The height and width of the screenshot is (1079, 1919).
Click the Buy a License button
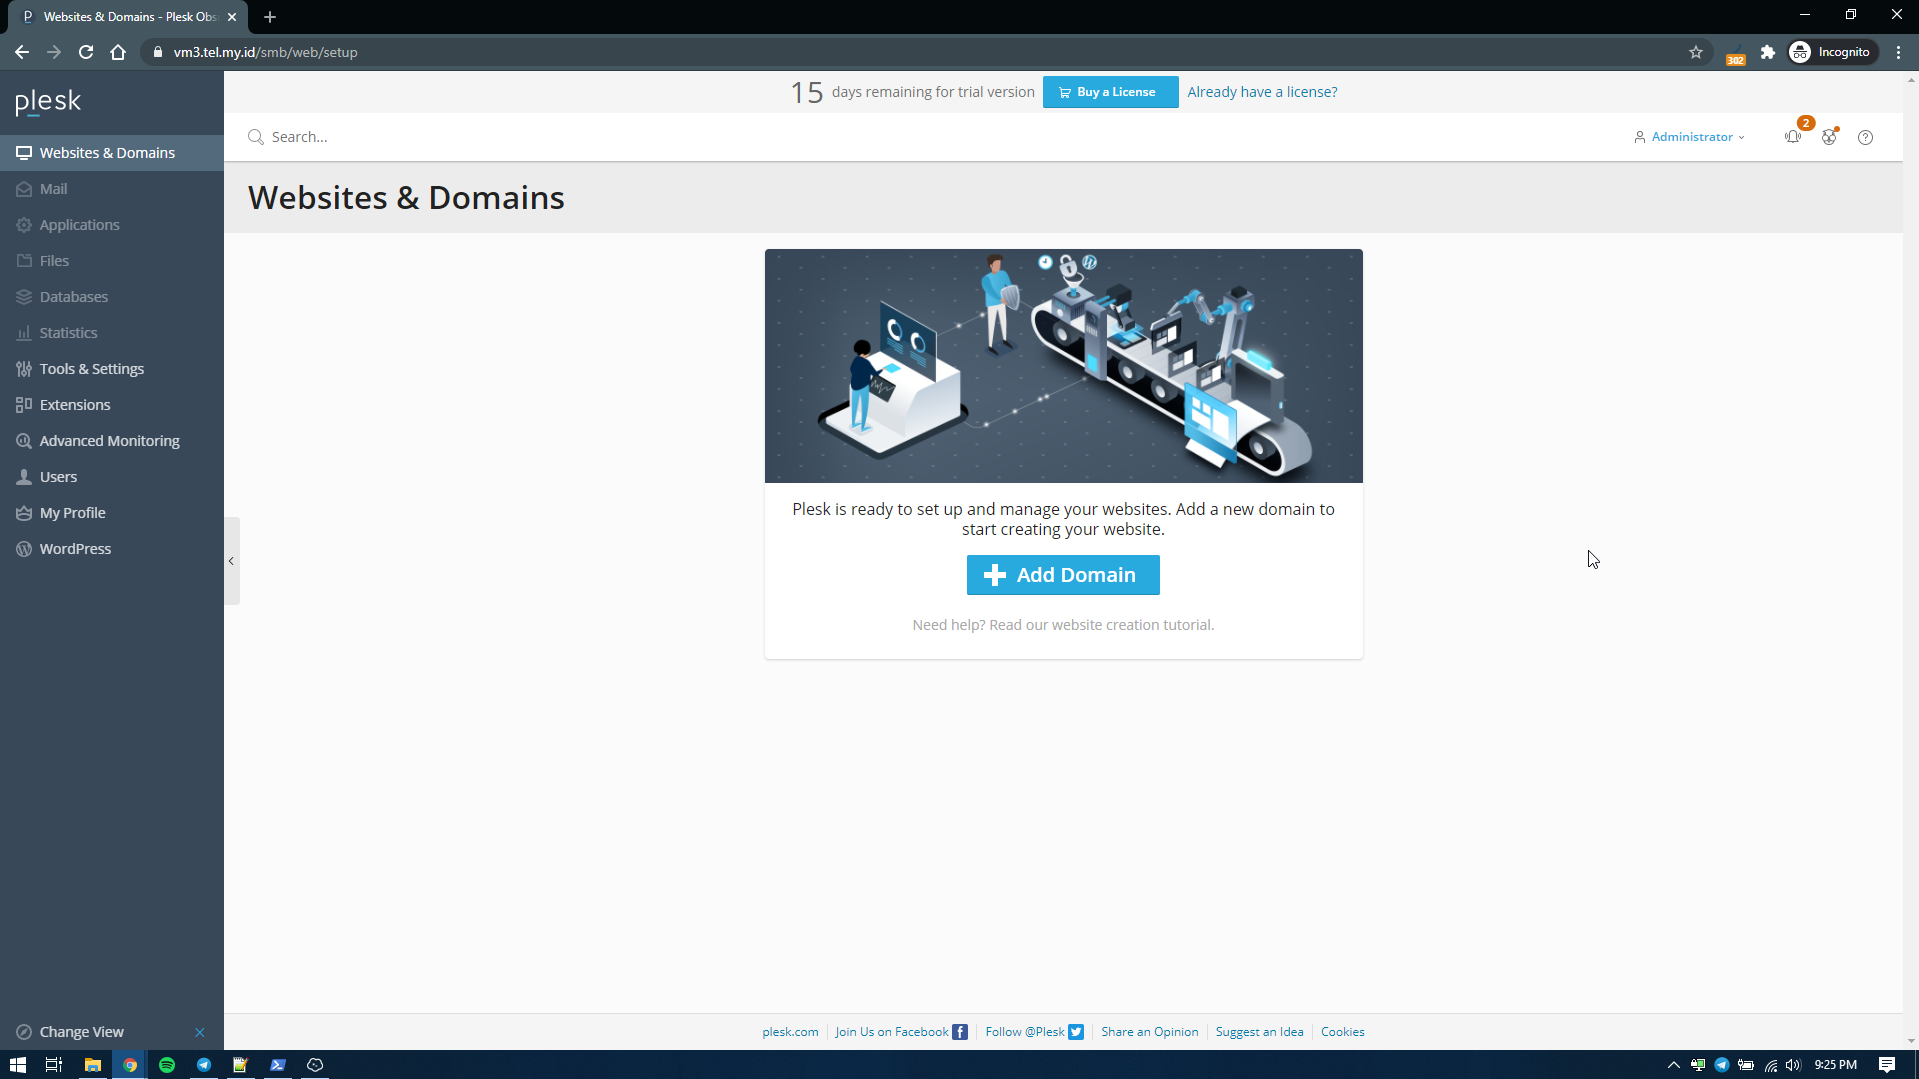[x=1110, y=92]
